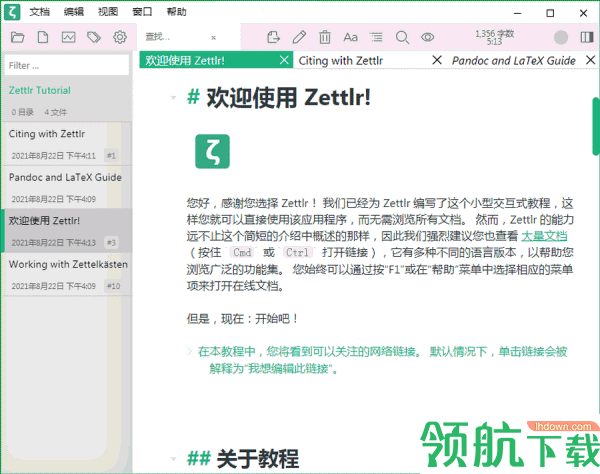Click the 但是，现在：开始吧！ line

click(x=243, y=318)
